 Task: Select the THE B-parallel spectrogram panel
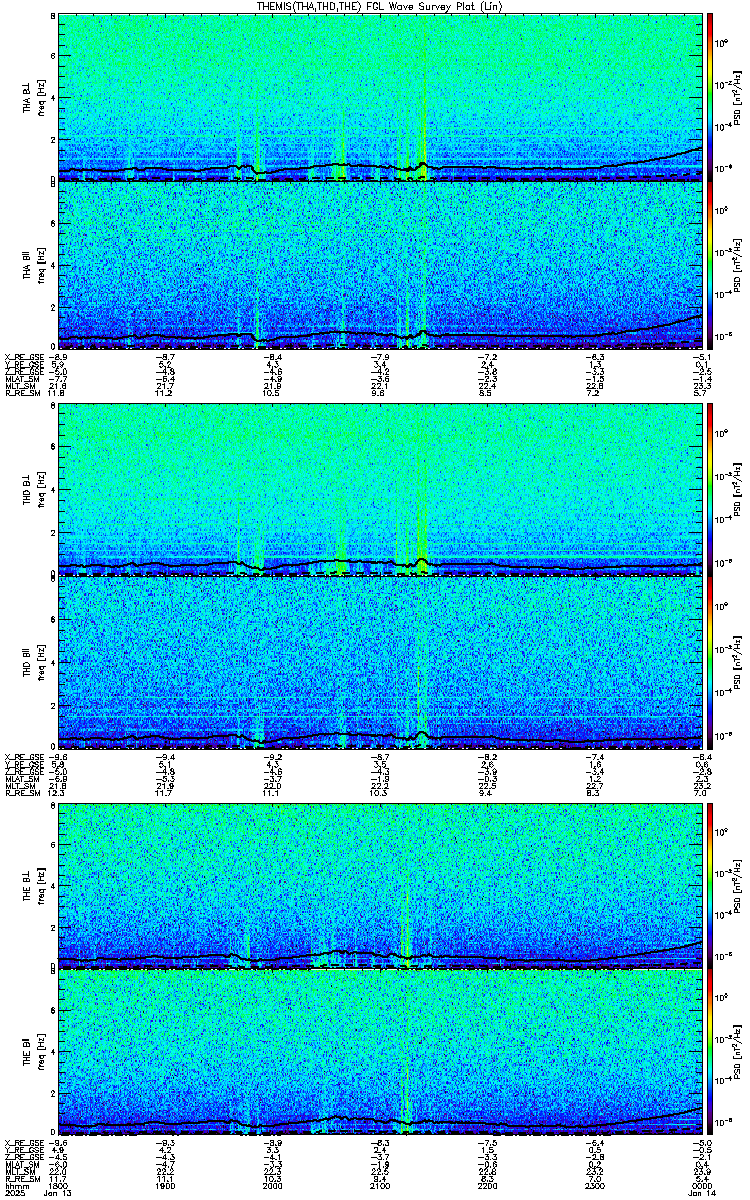pyautogui.click(x=381, y=1054)
